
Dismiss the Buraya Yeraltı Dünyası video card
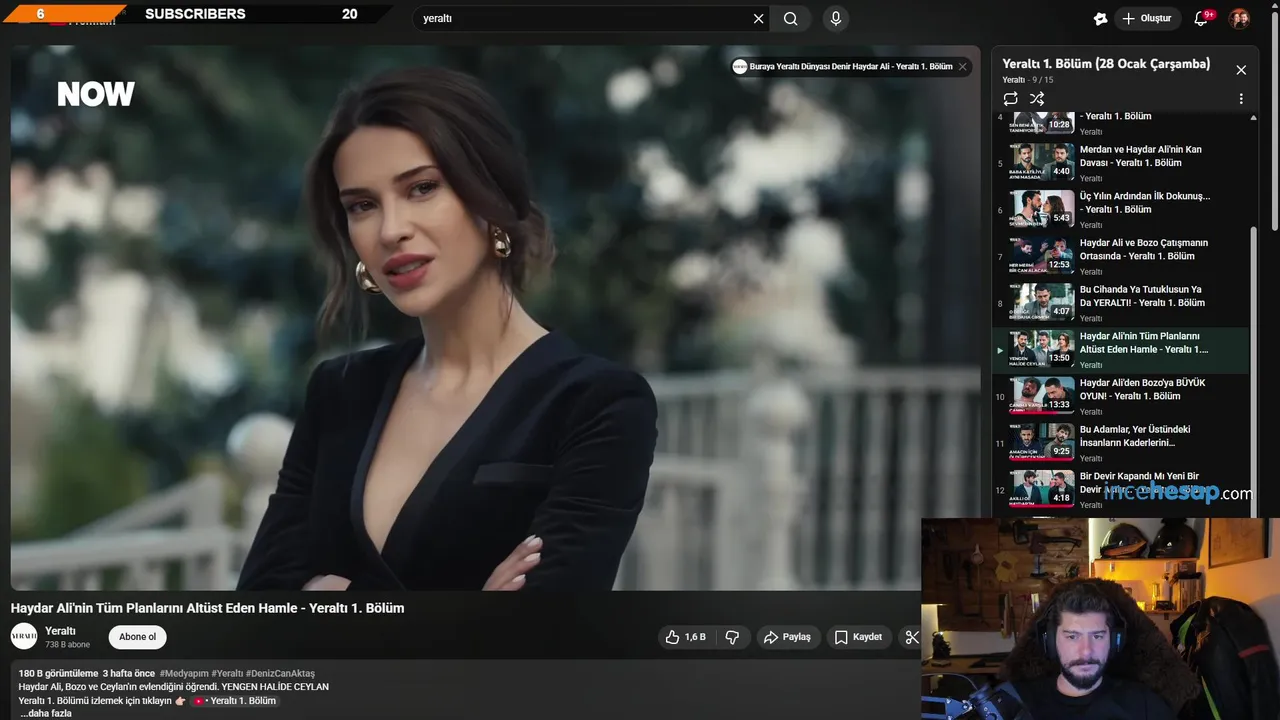[x=963, y=67]
